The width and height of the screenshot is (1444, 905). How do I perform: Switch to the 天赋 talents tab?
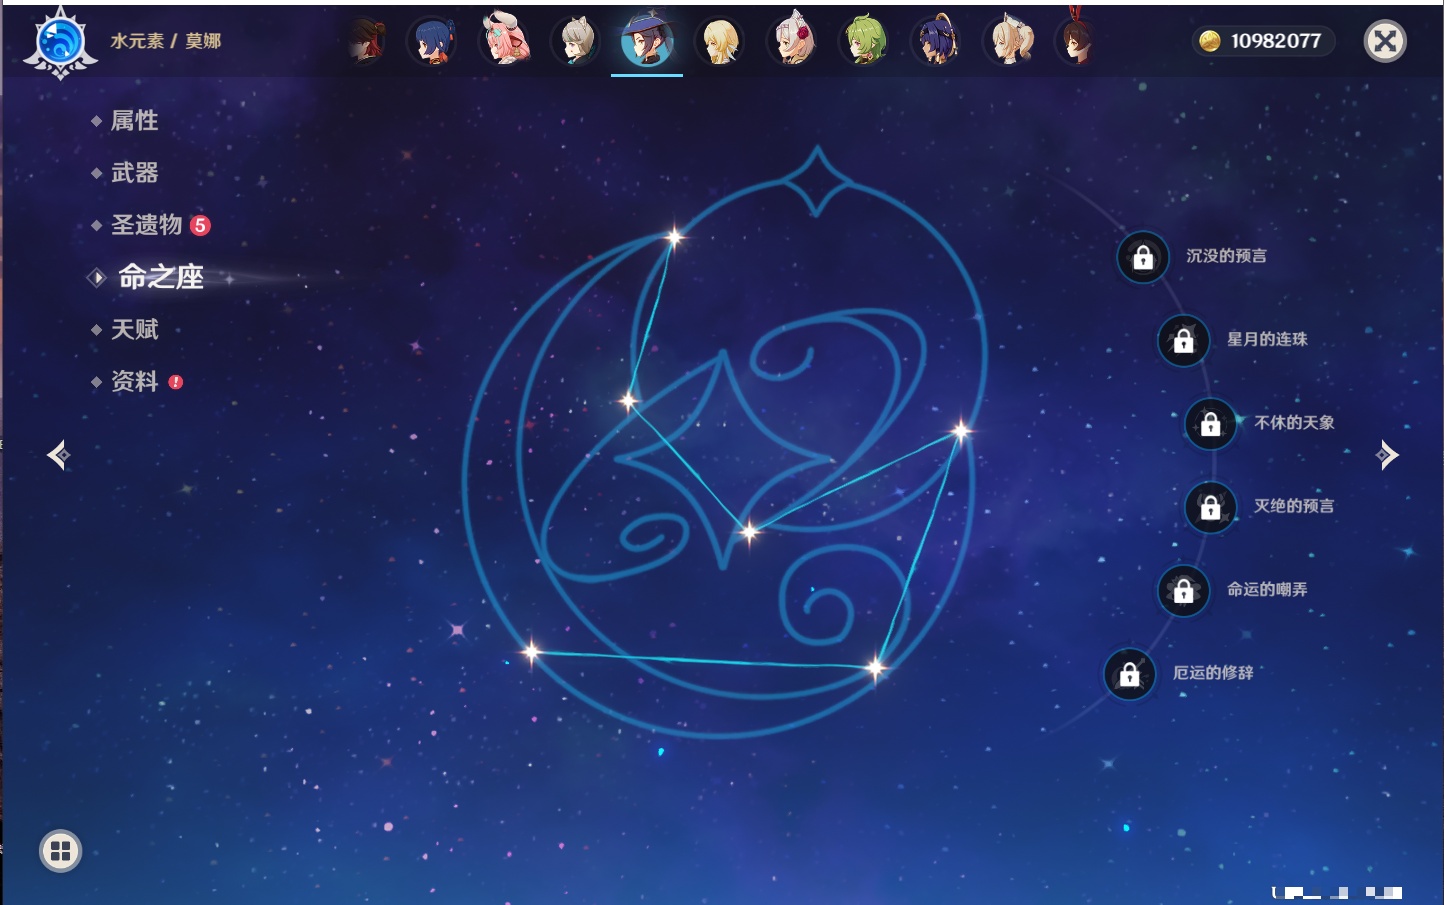pyautogui.click(x=134, y=329)
